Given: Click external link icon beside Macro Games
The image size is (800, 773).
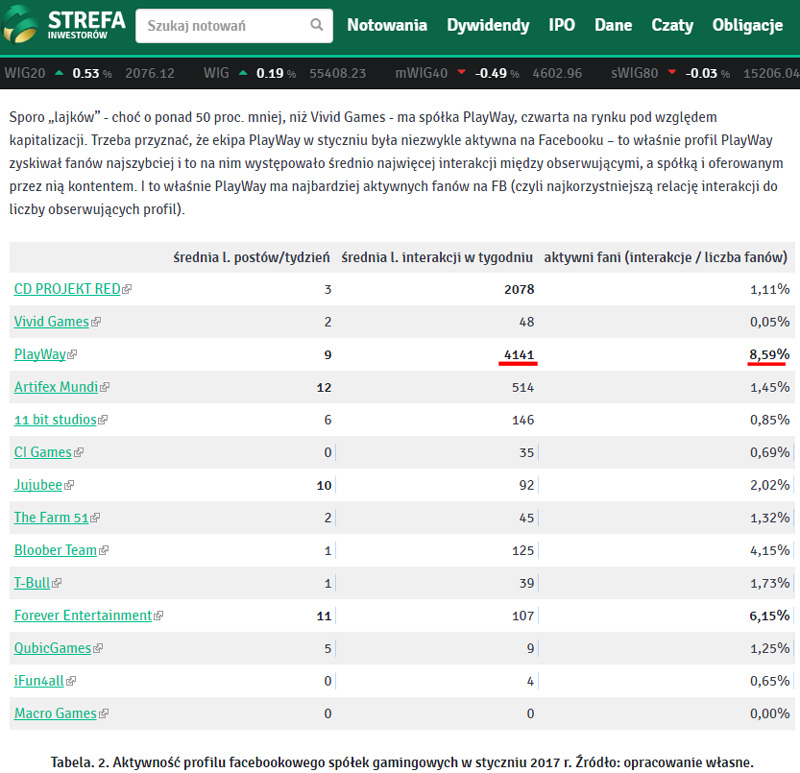Looking at the screenshot, I should point(104,714).
